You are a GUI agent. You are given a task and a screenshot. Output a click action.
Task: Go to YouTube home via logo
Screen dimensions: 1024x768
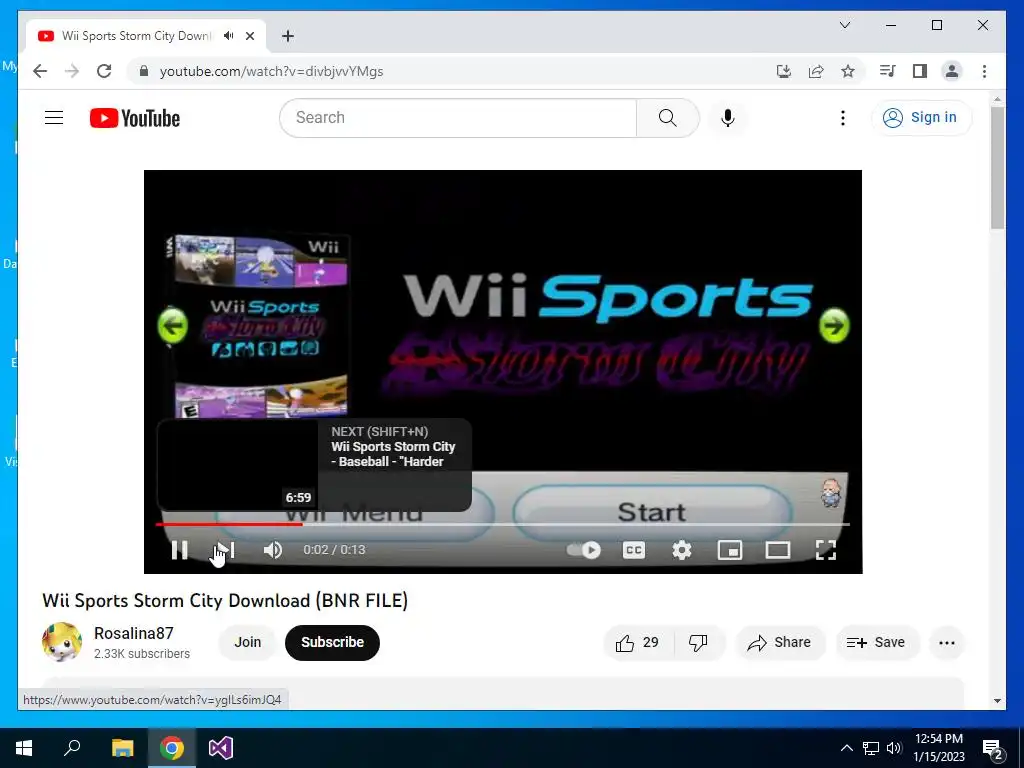(135, 118)
